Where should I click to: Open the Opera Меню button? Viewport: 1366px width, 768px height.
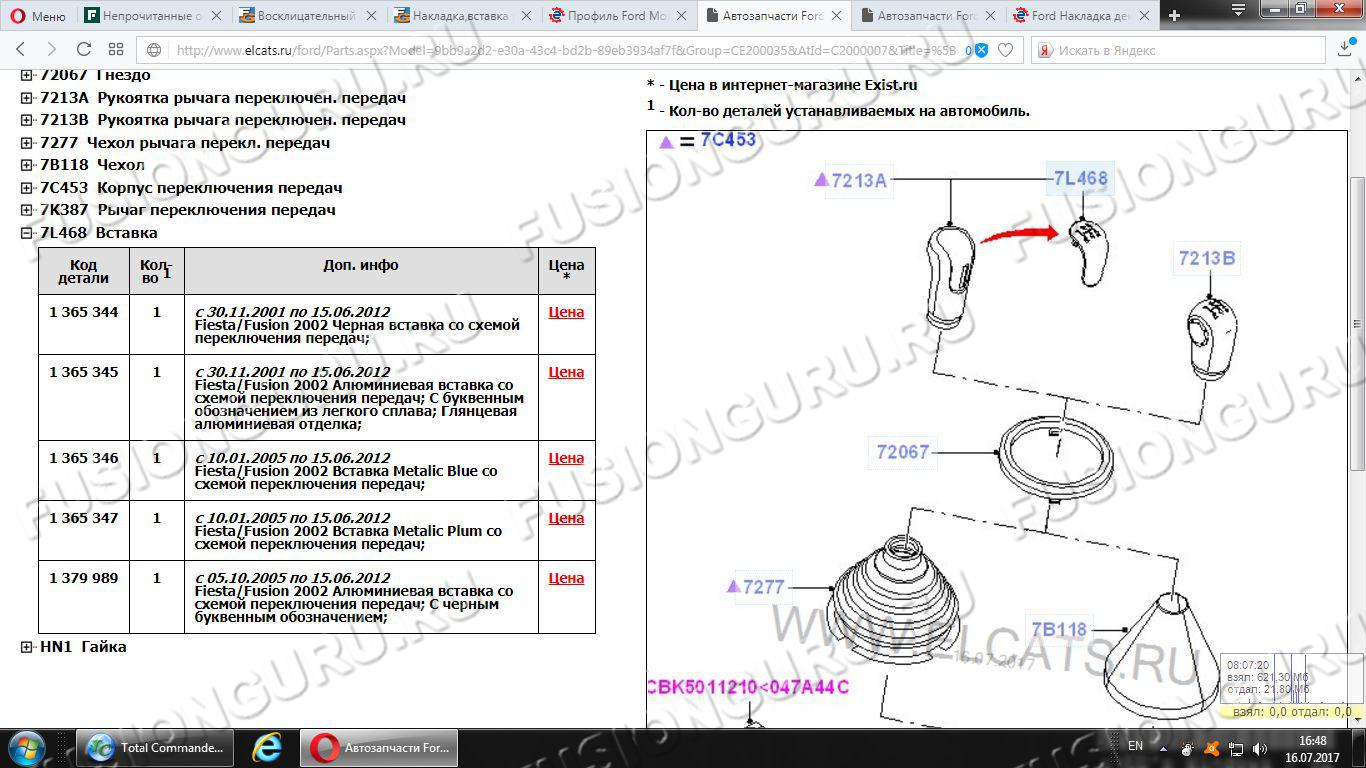tap(38, 16)
